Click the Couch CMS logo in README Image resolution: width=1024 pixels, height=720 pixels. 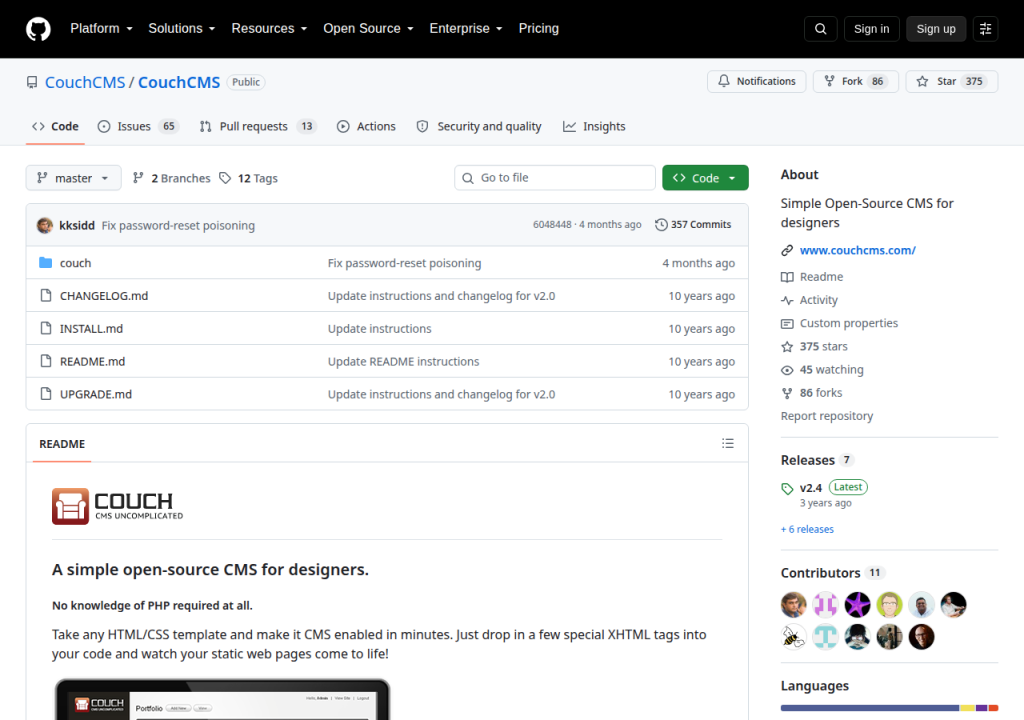click(118, 506)
